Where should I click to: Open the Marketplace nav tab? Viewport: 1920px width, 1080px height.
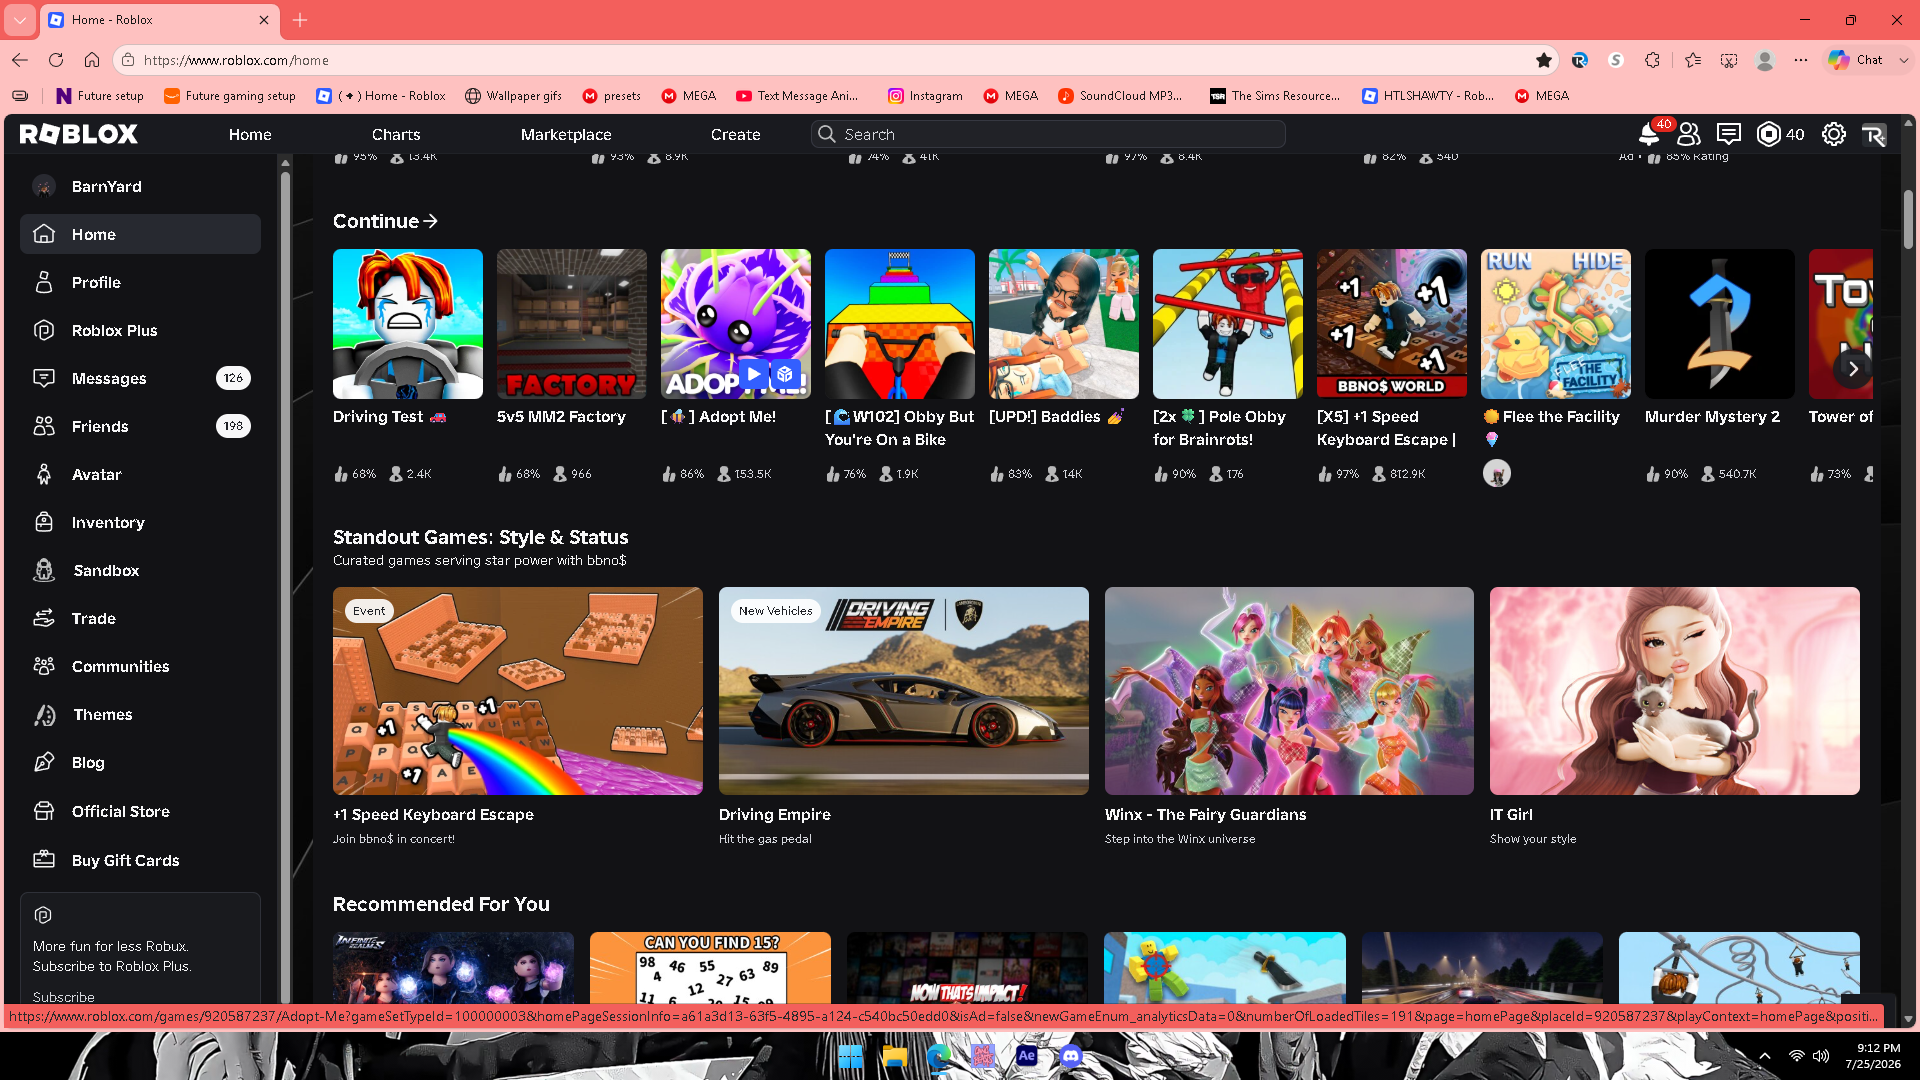(566, 134)
